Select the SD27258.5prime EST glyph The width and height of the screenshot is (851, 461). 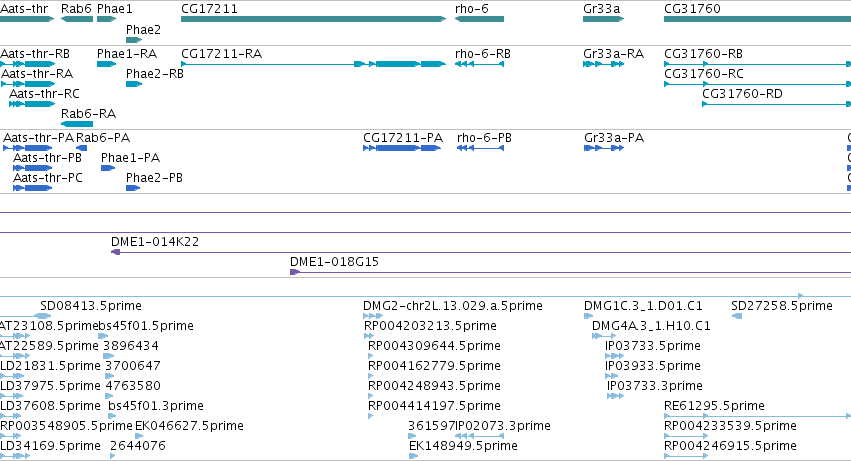pyautogui.click(x=736, y=316)
